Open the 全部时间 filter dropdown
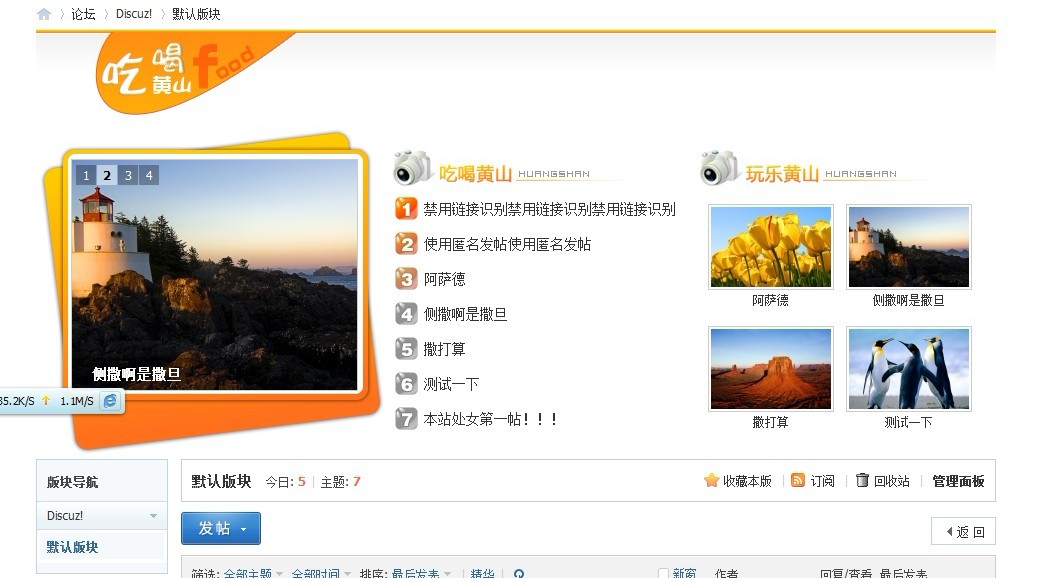 coord(321,573)
